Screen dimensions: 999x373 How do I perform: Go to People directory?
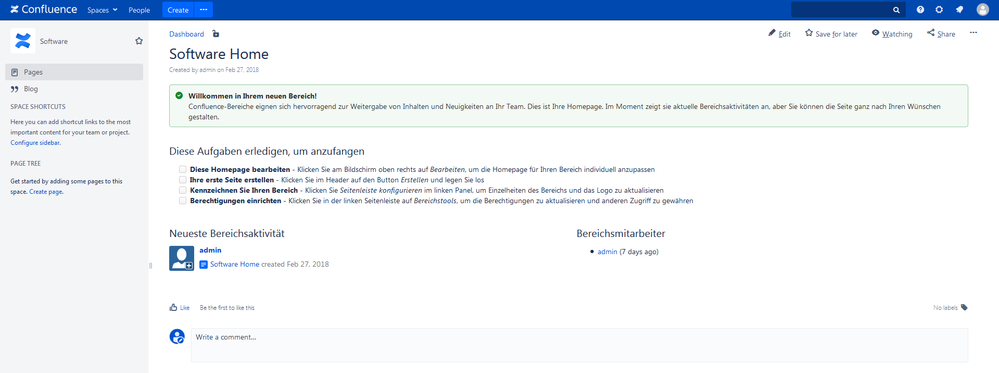tap(139, 10)
